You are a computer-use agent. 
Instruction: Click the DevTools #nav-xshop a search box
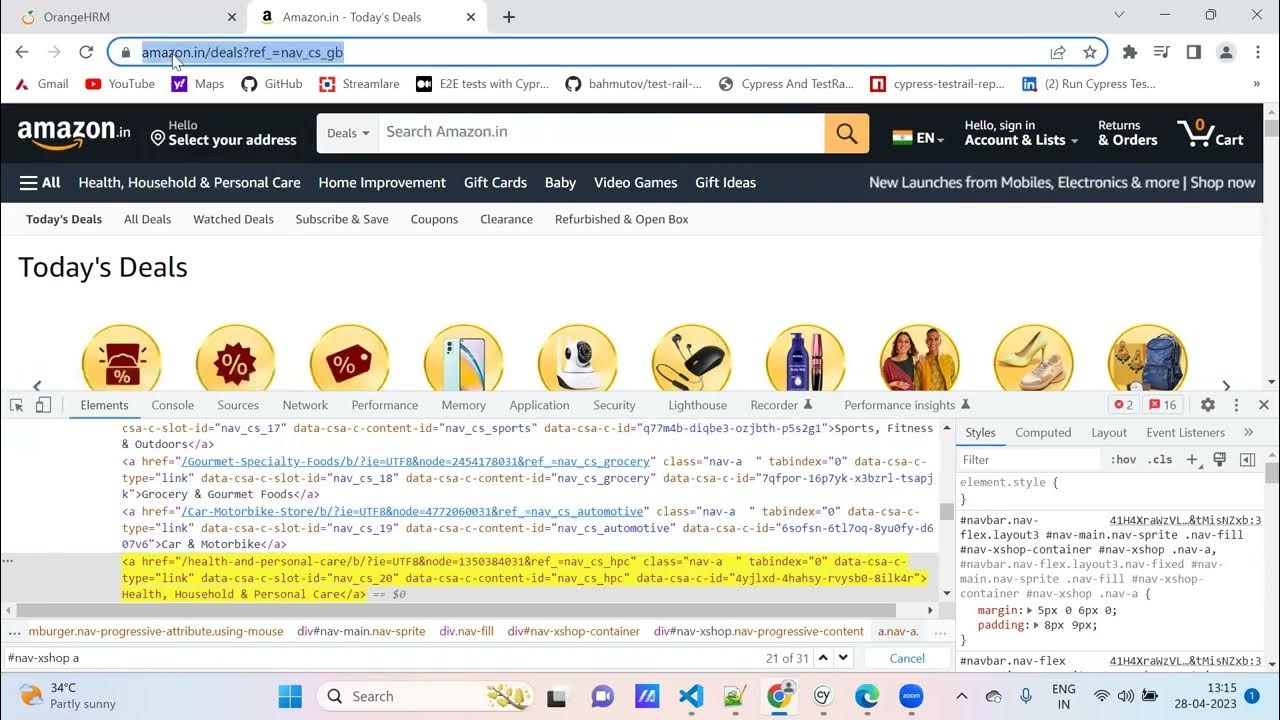(380, 658)
